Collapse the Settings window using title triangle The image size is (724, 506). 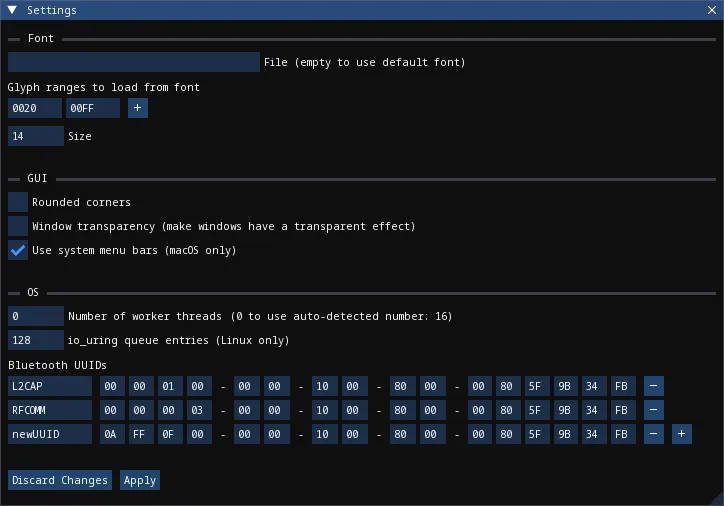click(12, 10)
